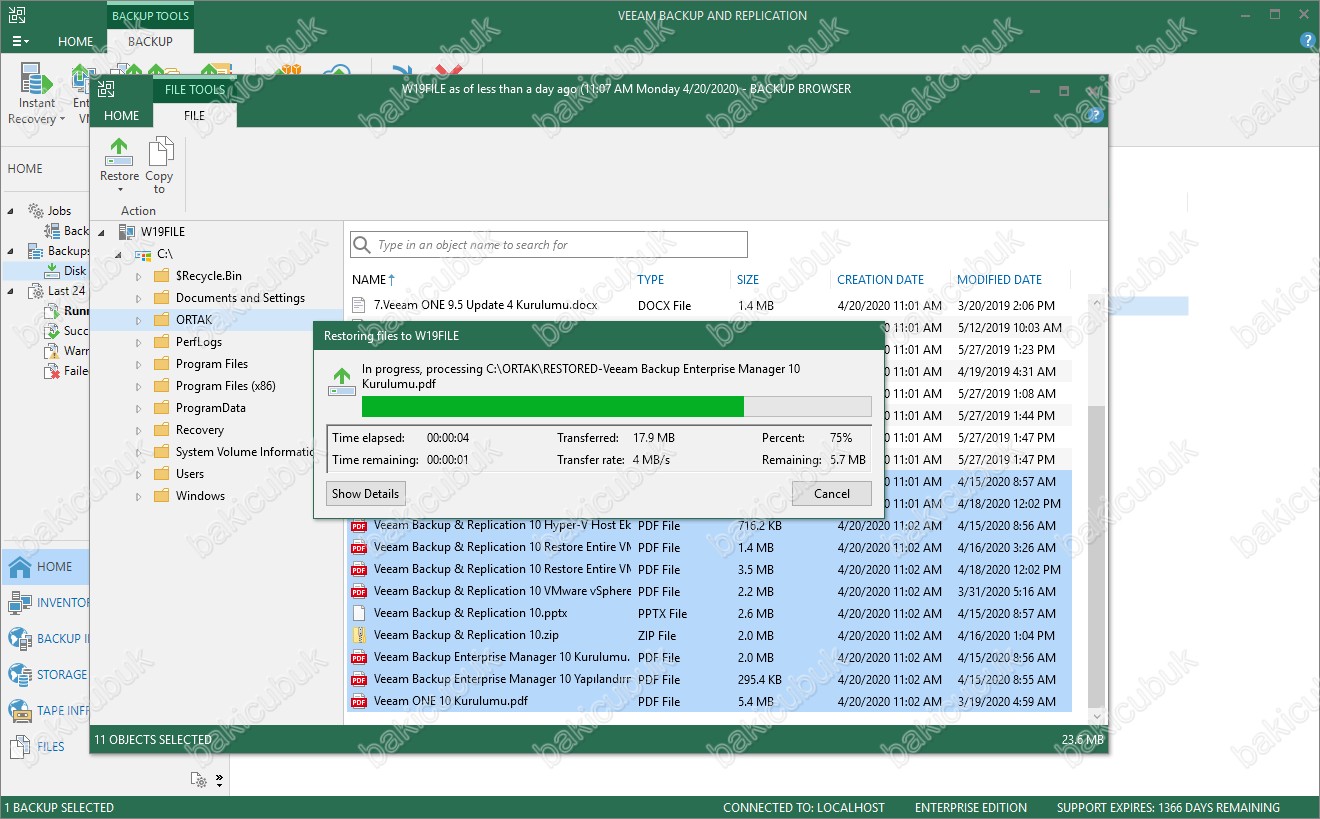Image resolution: width=1320 pixels, height=819 pixels.
Task: Click zip icon of Veeam Backup & Replication 10.zip
Action: pyautogui.click(x=359, y=635)
